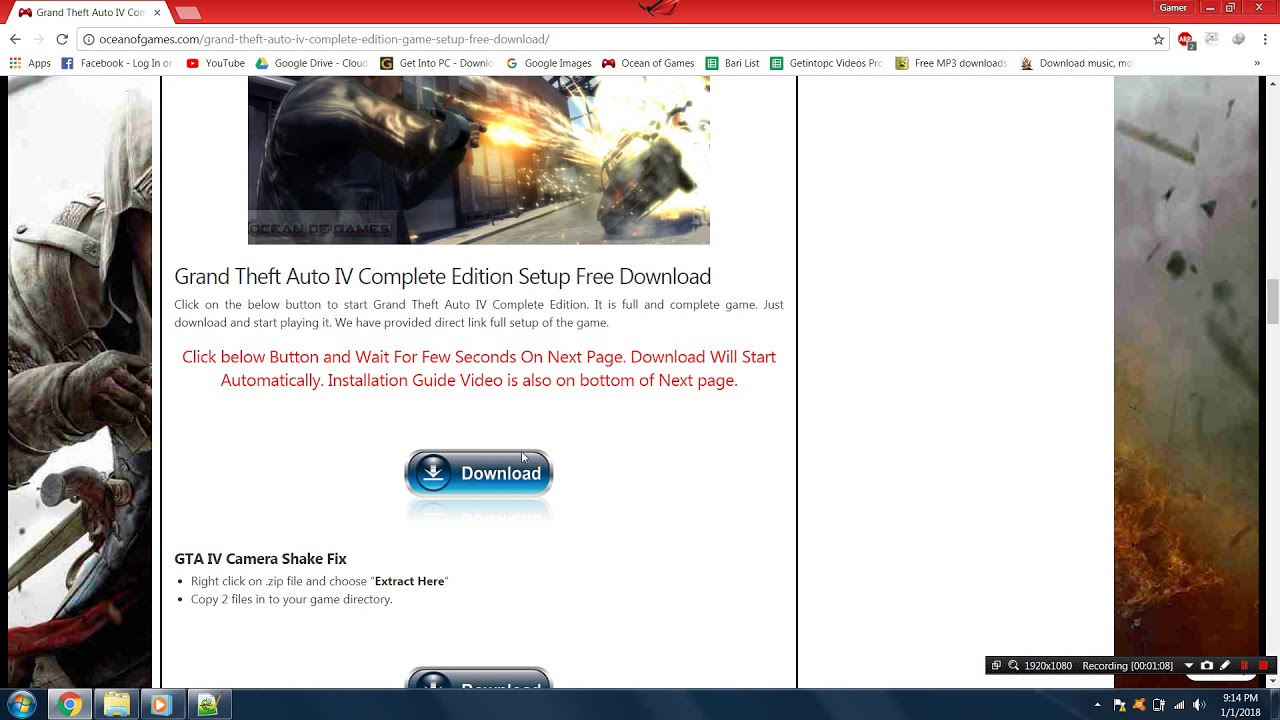Select the recorder pencil draw tool
Screen dimensions: 1280x720
pos(1225,665)
